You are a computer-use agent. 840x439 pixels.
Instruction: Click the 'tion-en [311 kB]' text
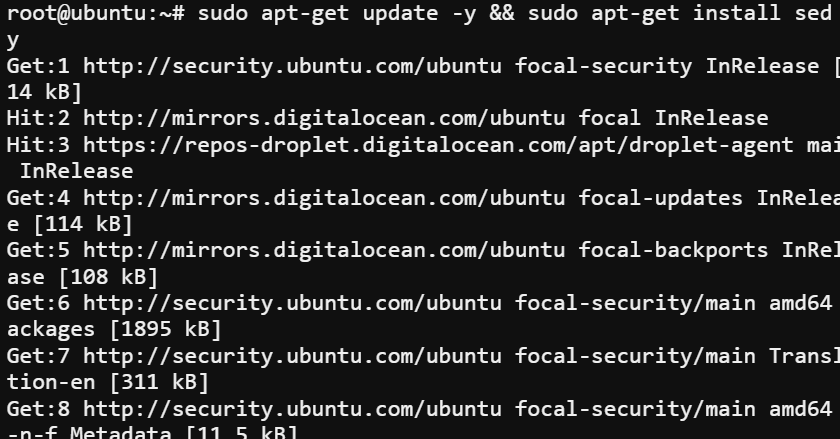pyautogui.click(x=108, y=383)
